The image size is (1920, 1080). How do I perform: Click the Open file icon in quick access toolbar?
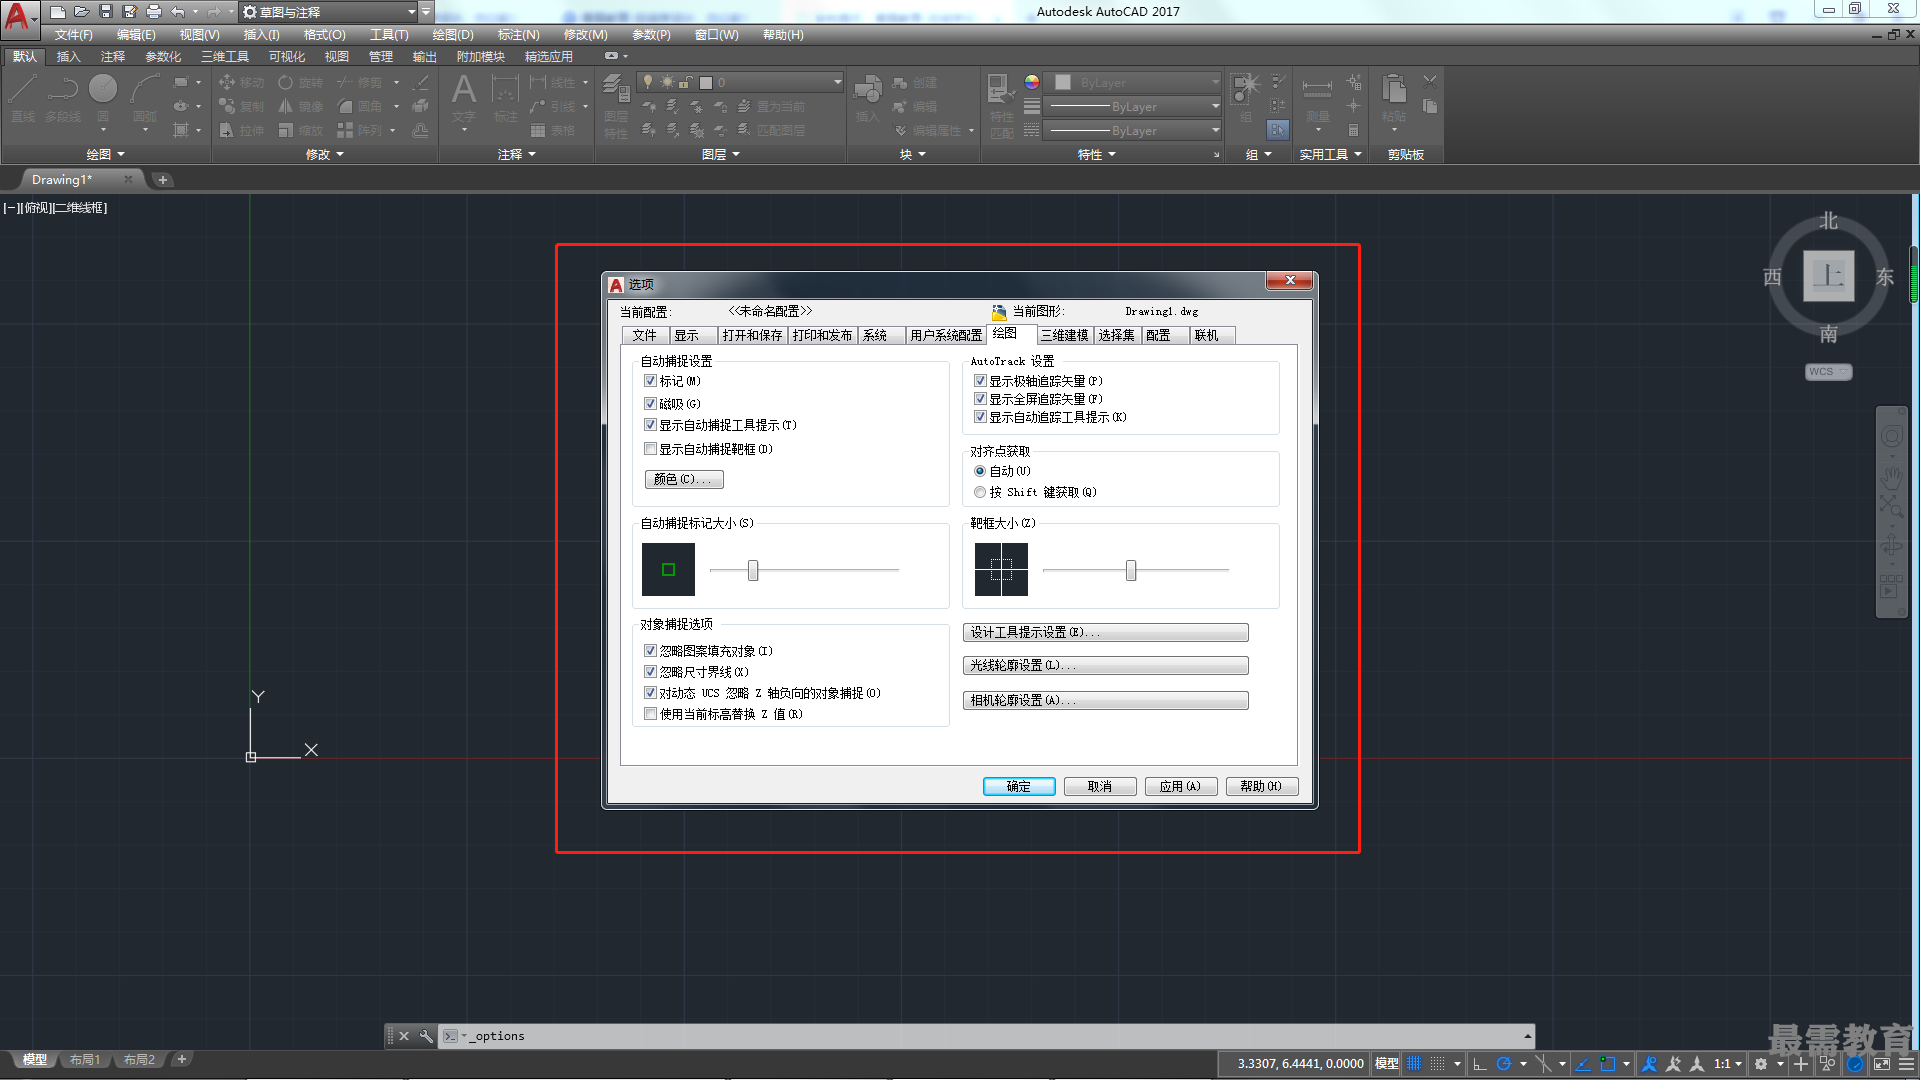82,12
